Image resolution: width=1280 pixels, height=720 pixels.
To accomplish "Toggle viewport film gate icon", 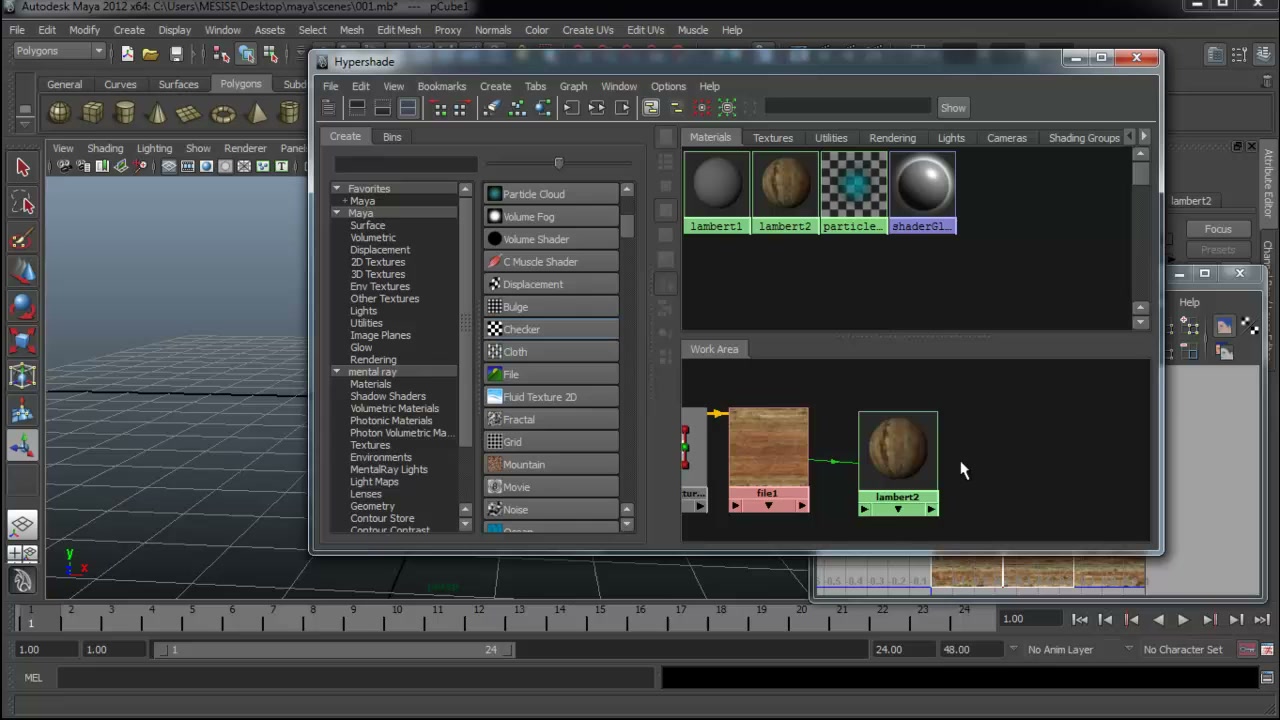I will [x=187, y=166].
